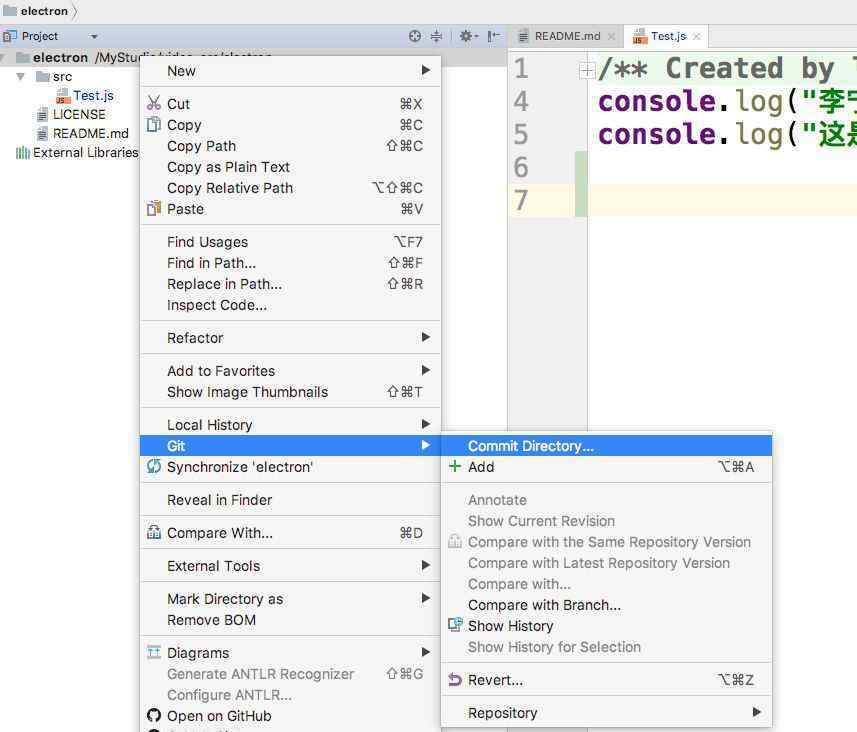Click the src folder icon
This screenshot has width=857, height=732.
43,76
